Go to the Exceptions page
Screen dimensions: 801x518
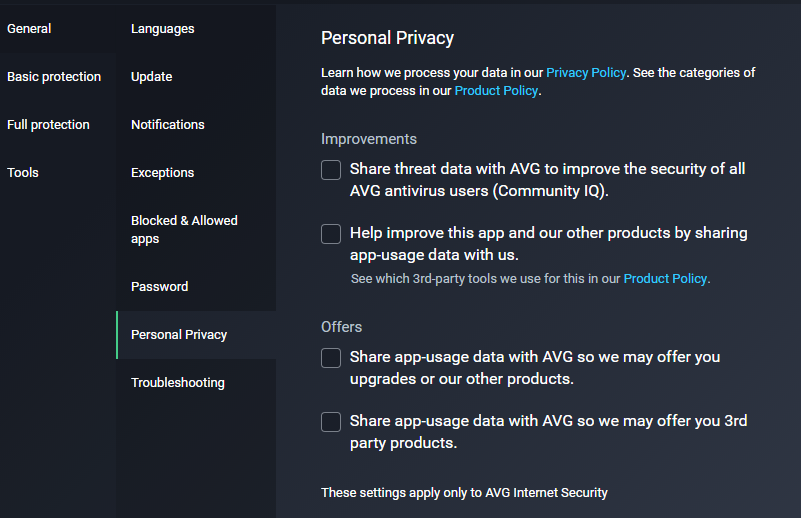(x=163, y=173)
